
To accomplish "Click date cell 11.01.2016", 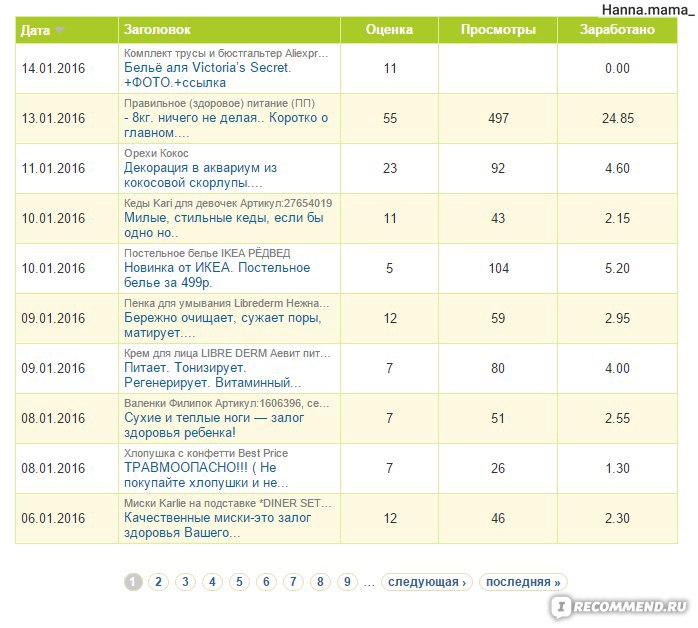I will [x=53, y=168].
